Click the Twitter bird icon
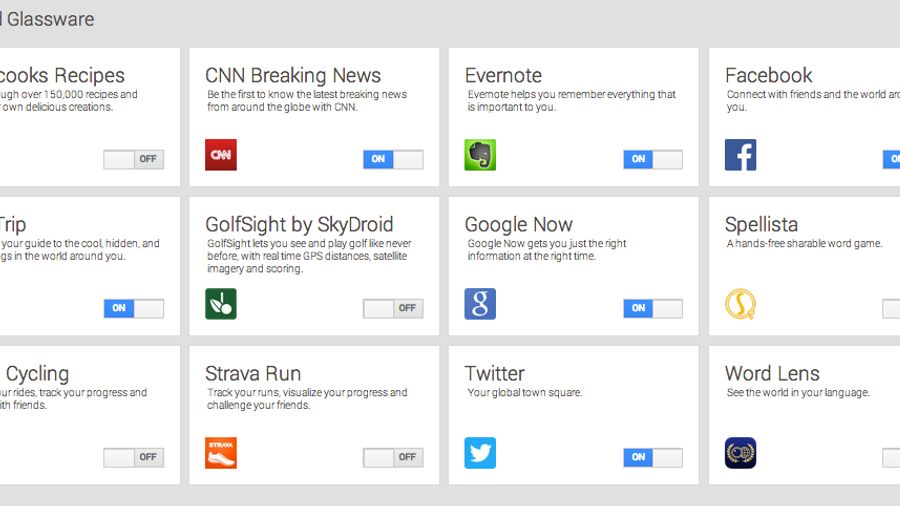The height and width of the screenshot is (506, 900). tap(480, 453)
